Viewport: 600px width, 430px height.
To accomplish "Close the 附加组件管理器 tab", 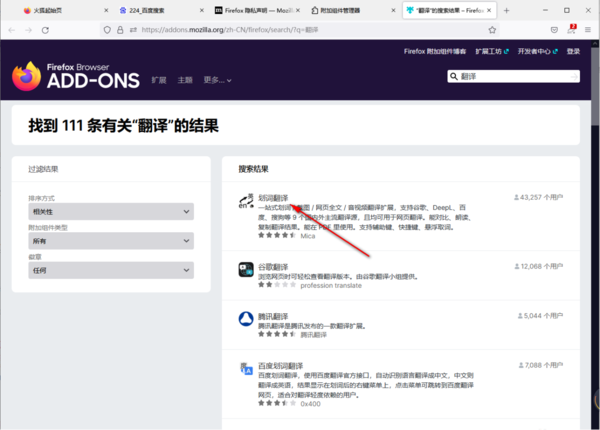I will [393, 11].
